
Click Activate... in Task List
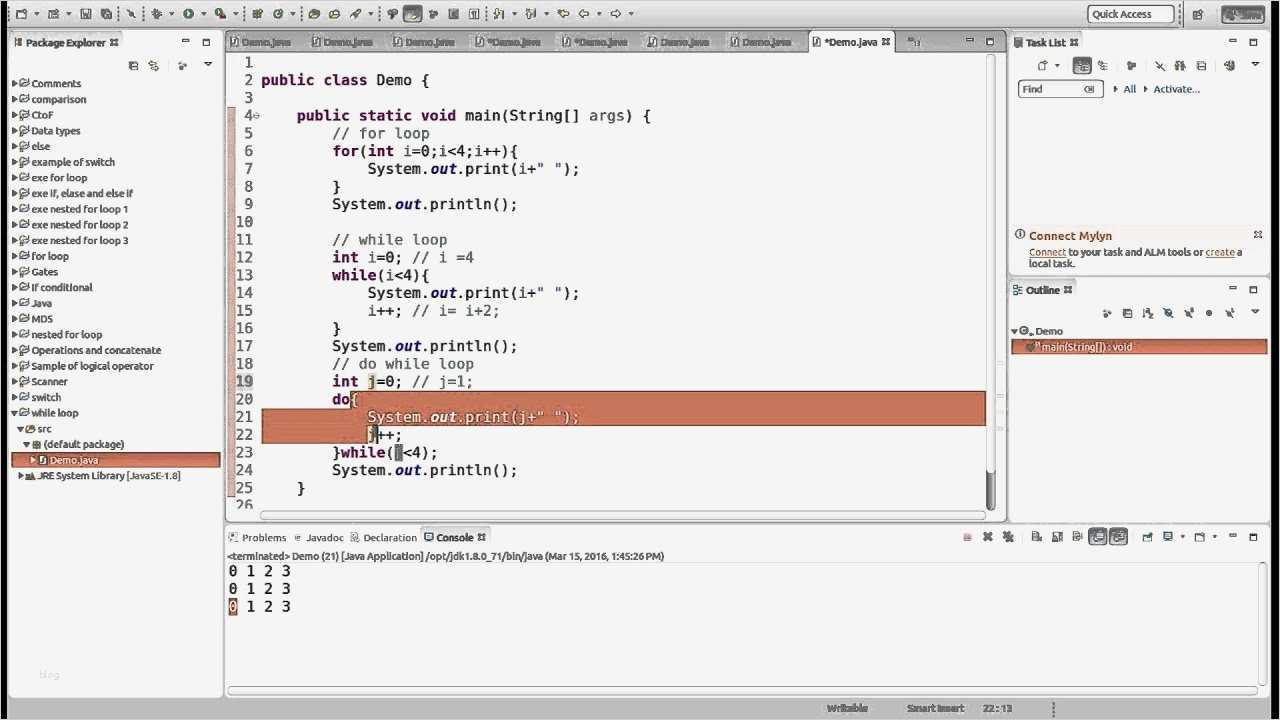tap(1176, 89)
